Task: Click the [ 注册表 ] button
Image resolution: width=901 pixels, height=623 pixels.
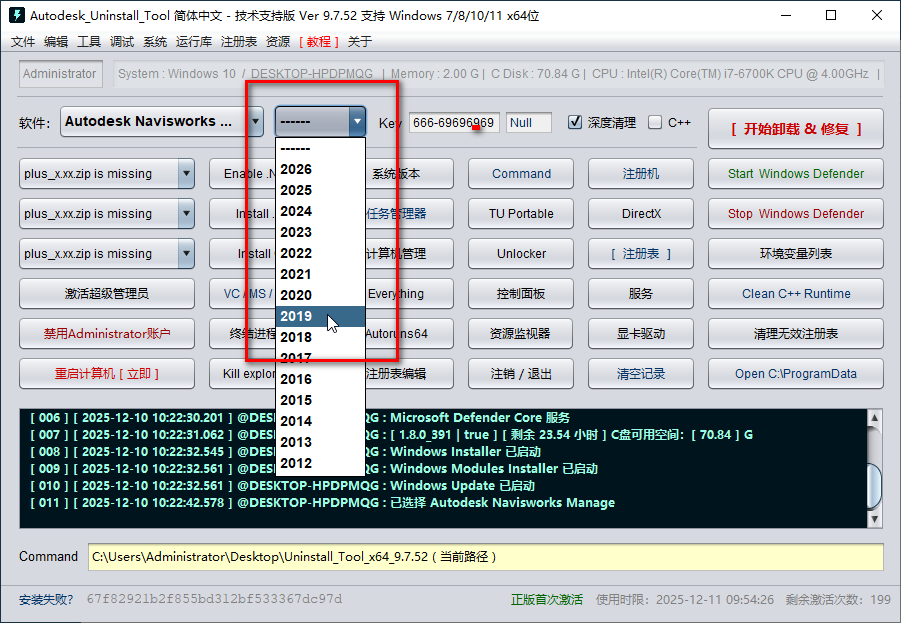Action: click(x=641, y=253)
